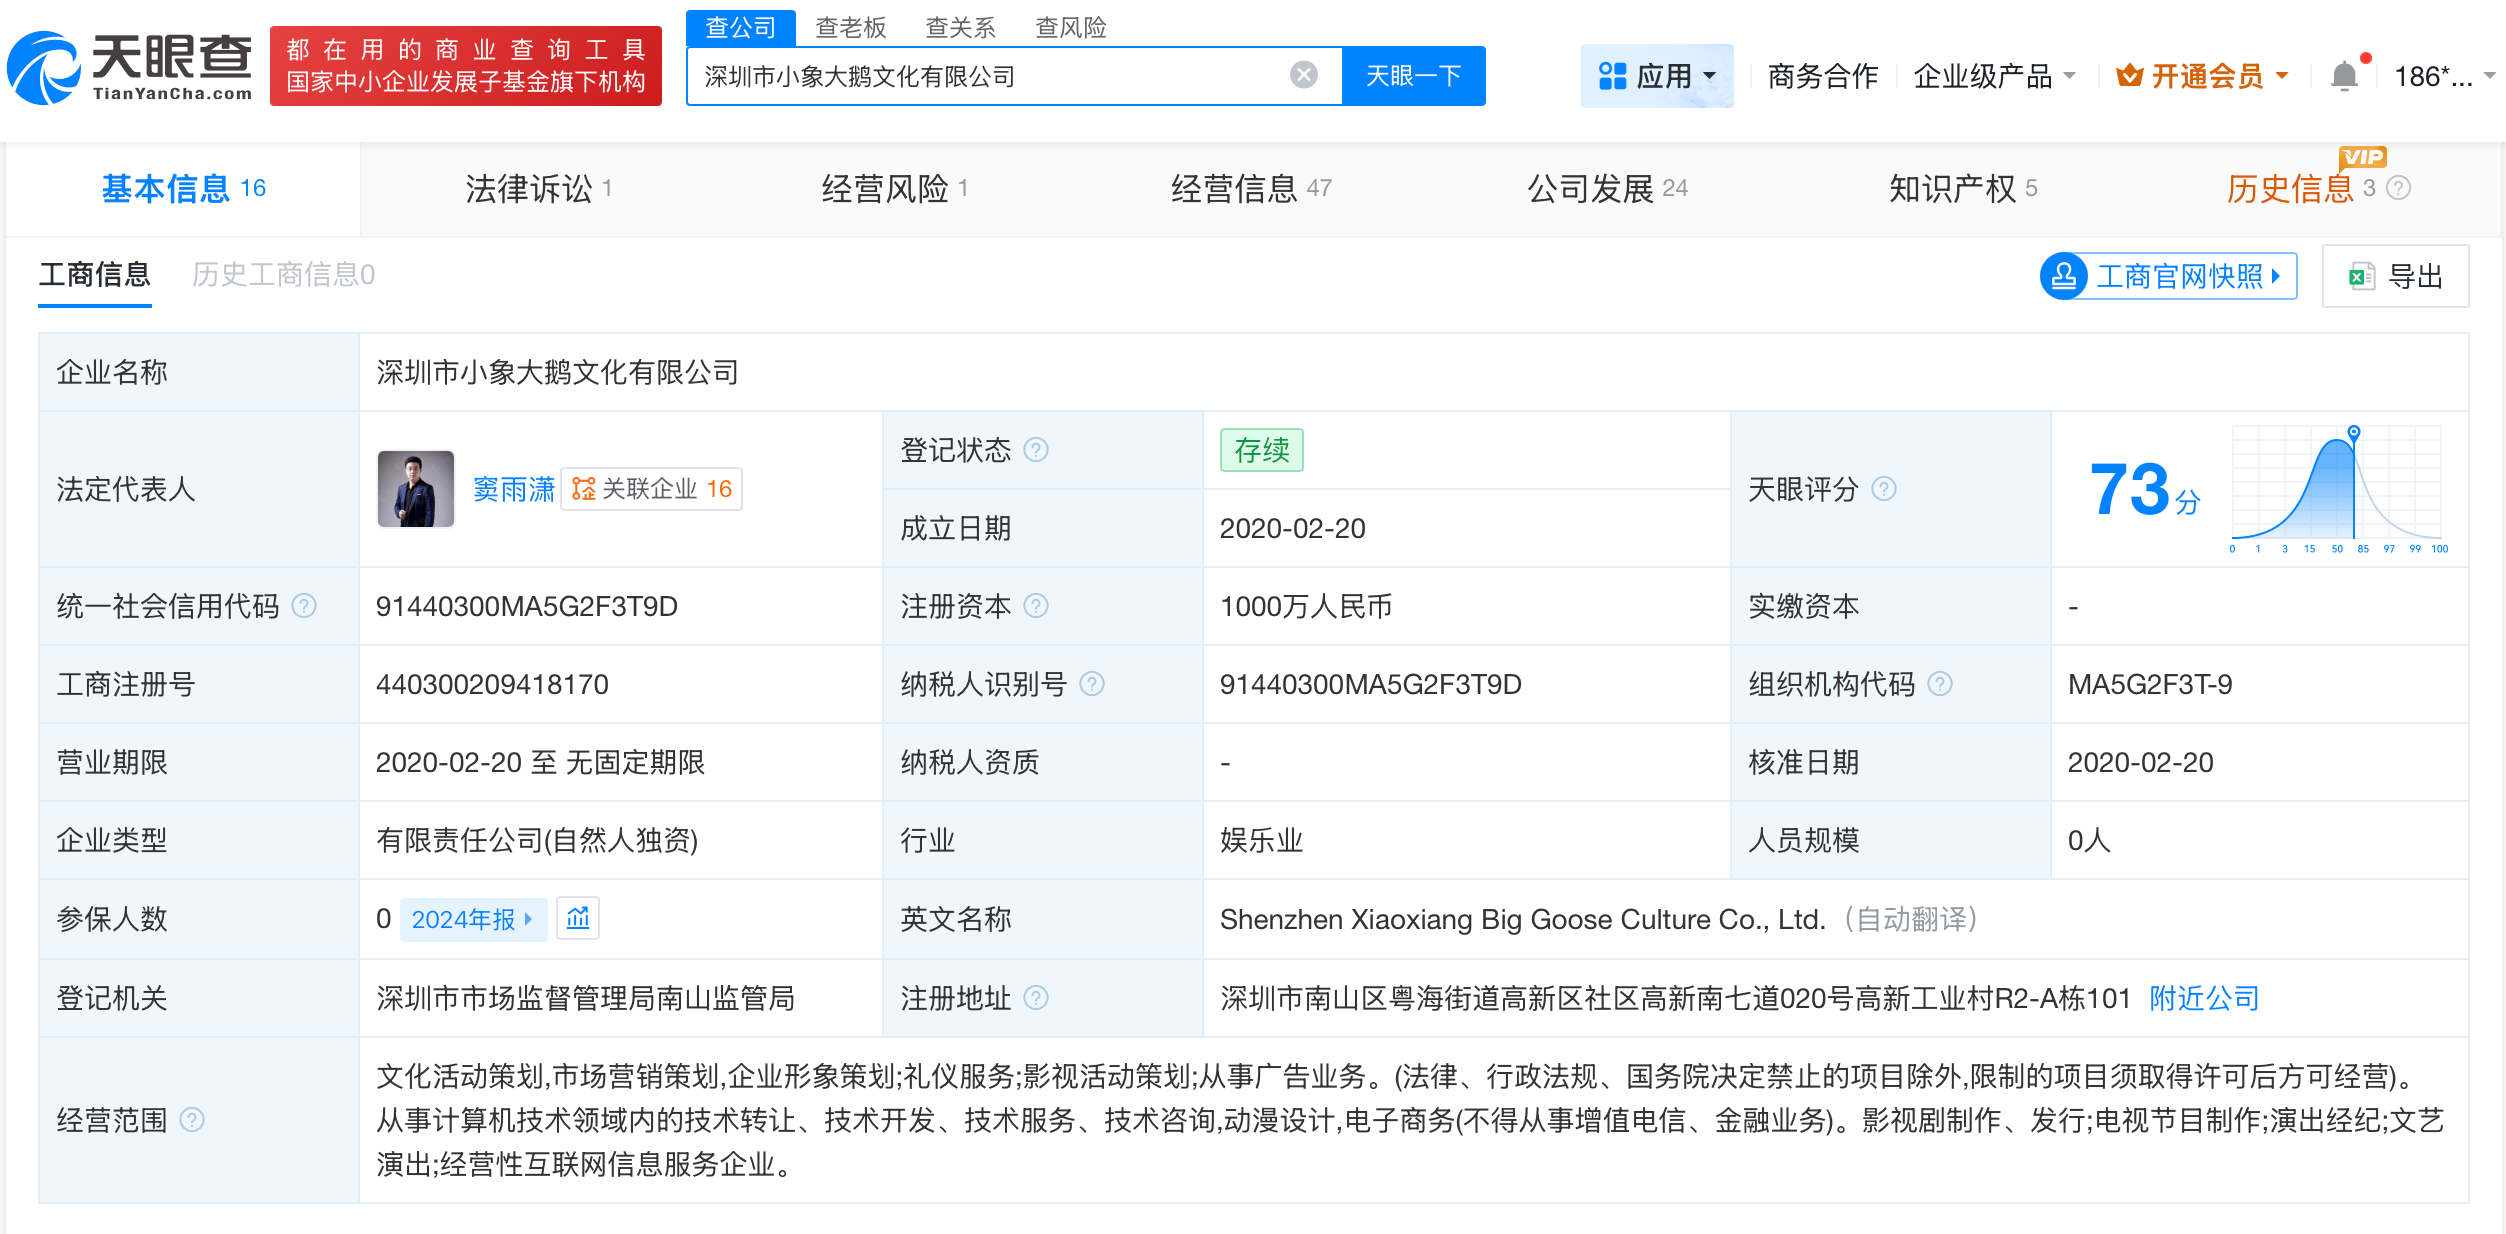Screen dimensions: 2506x1234
Task: Select the 查老板 menu item
Action: coord(849,27)
